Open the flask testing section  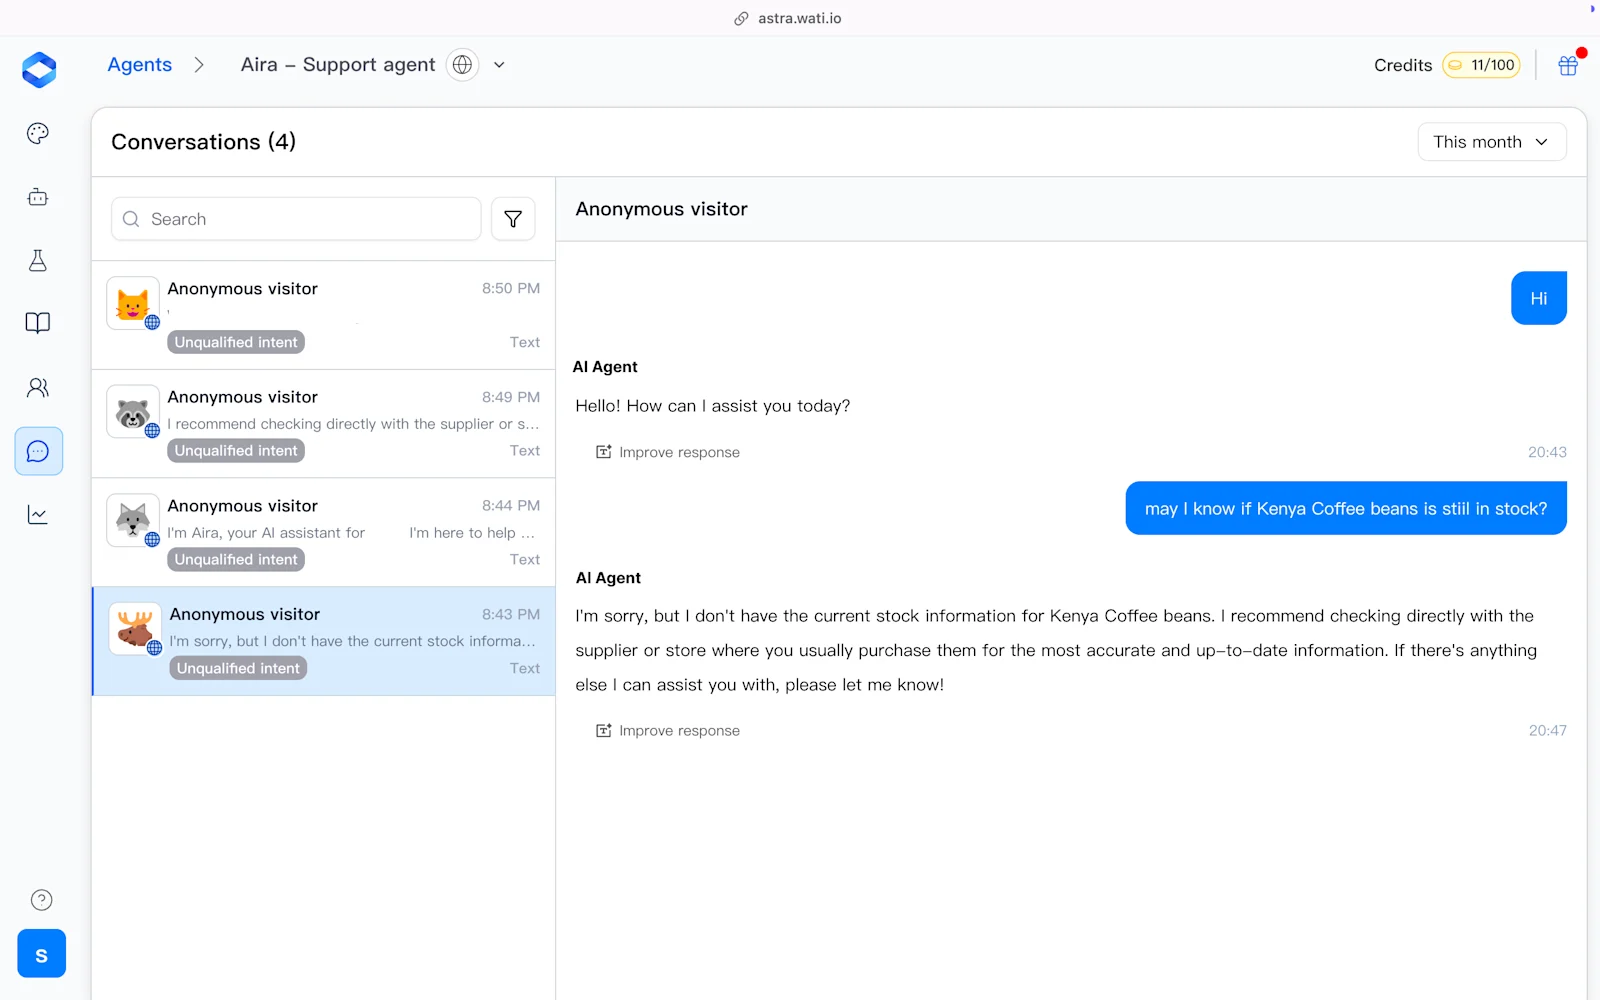click(37, 260)
